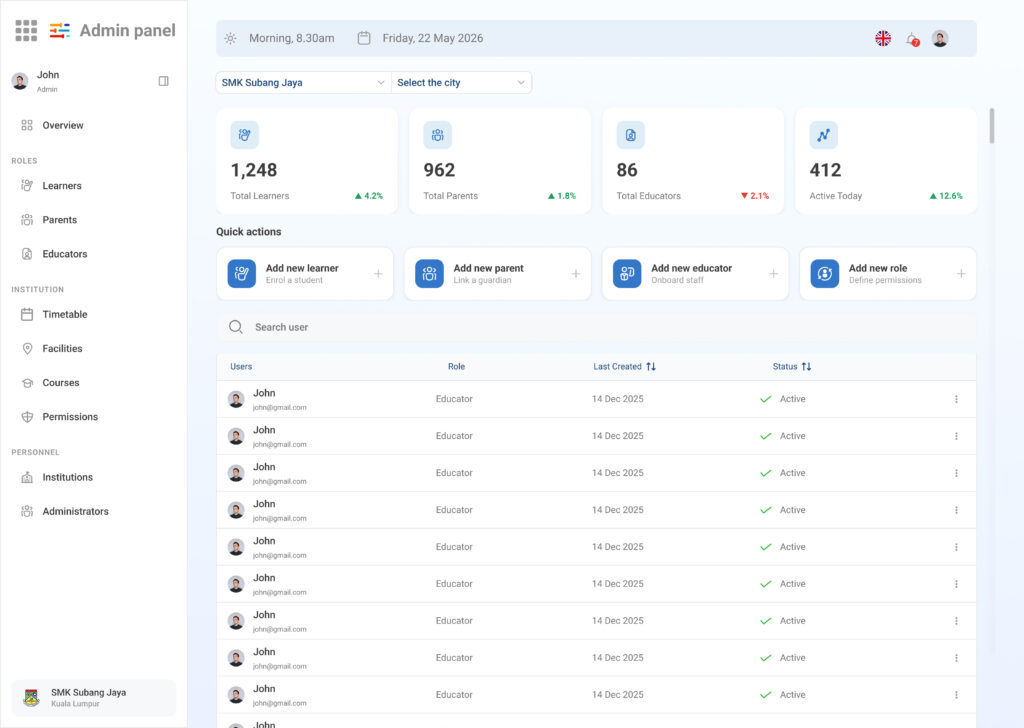The image size is (1024, 728).
Task: Click the plus icon on Add new role
Action: (x=961, y=274)
